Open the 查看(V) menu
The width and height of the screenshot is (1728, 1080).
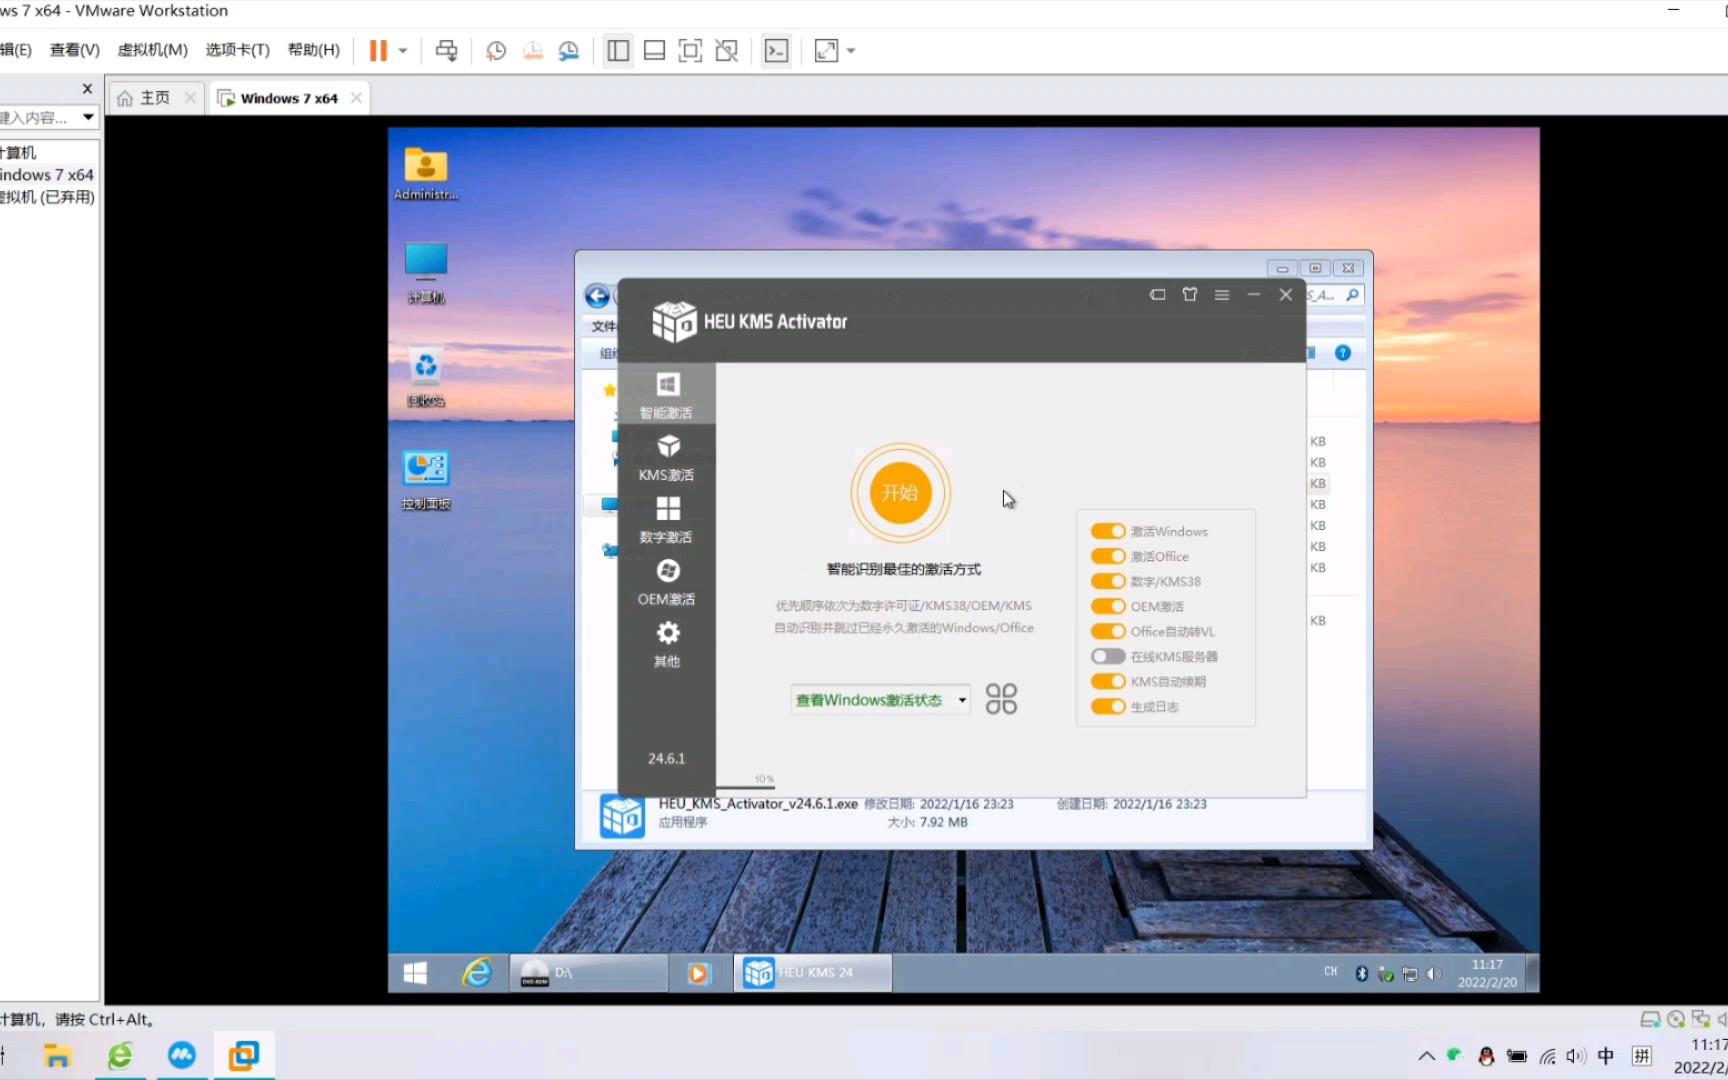75,50
